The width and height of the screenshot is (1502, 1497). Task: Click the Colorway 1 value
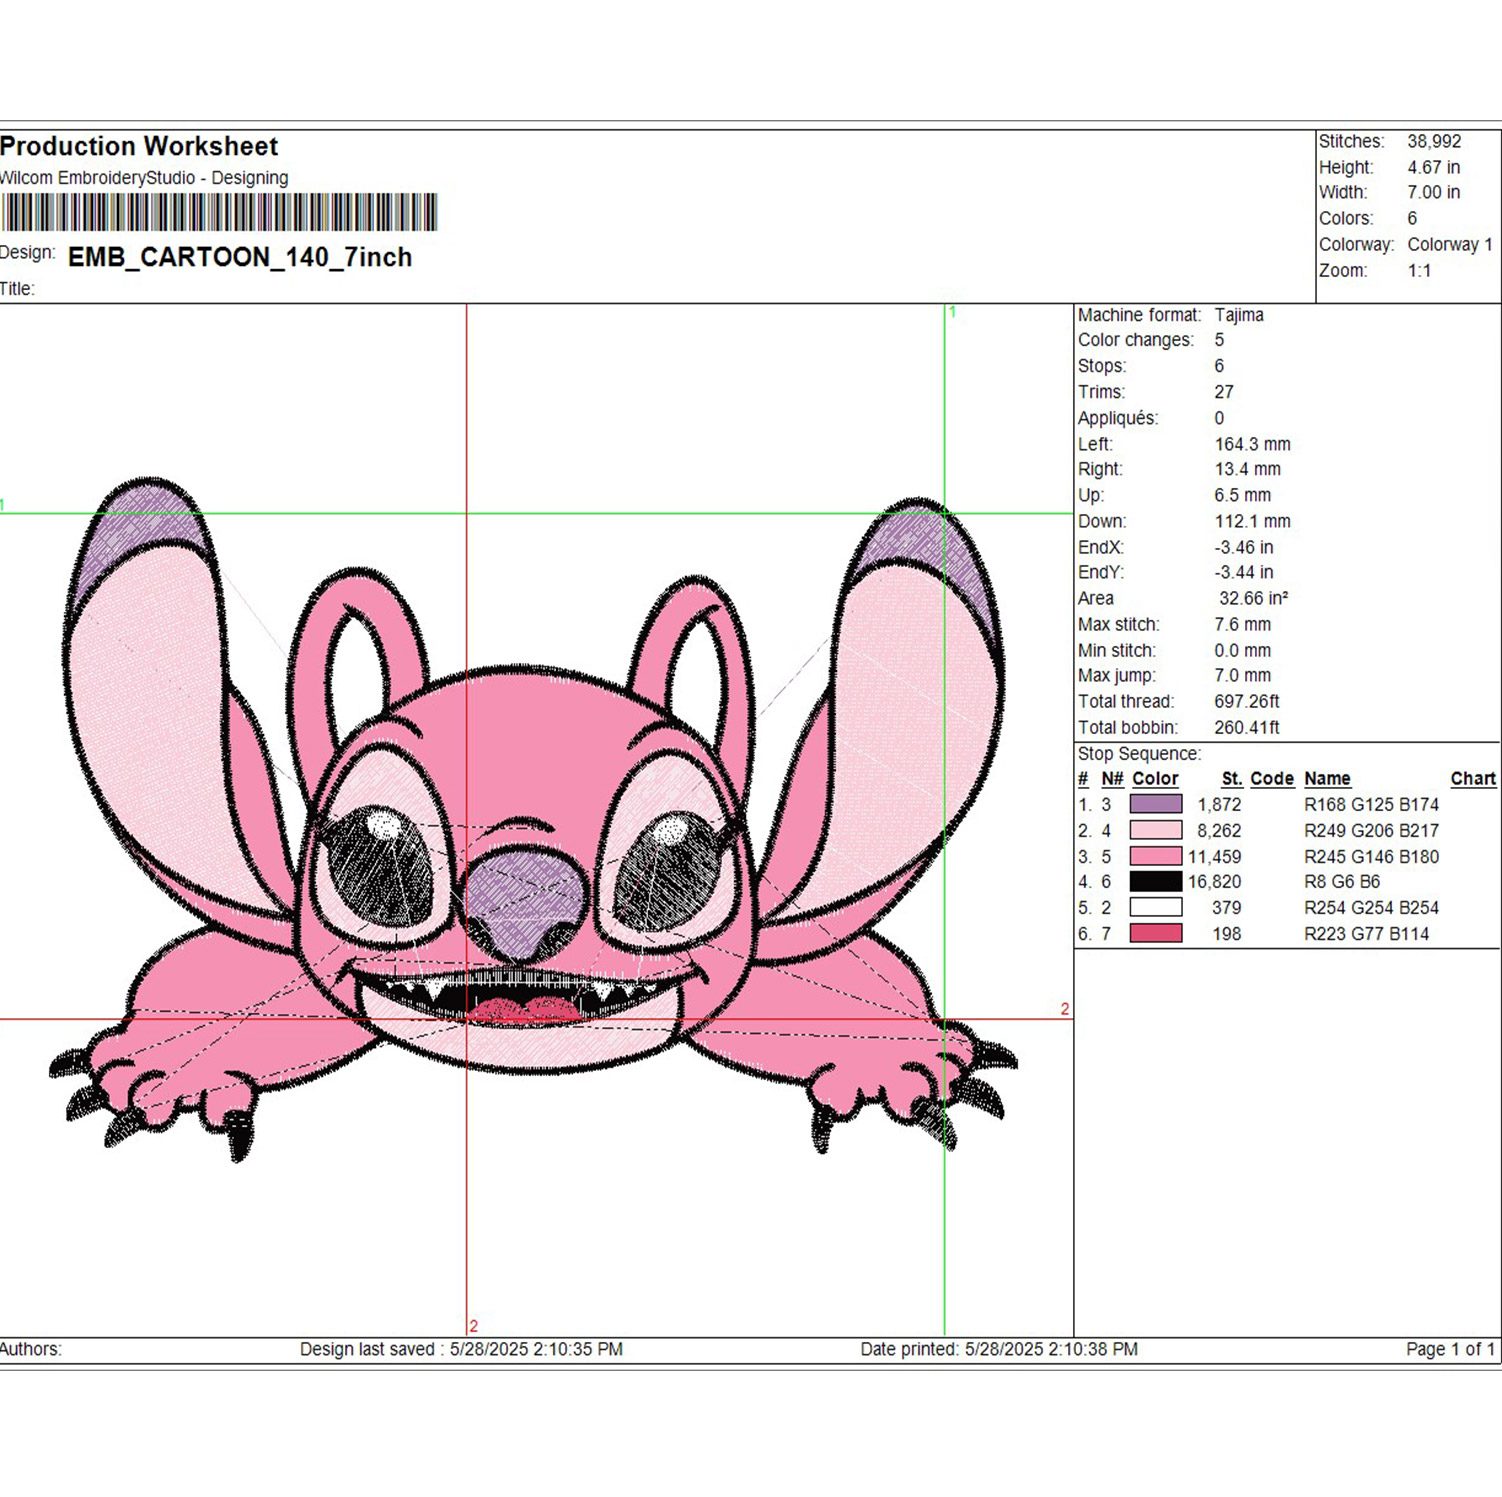(1450, 244)
